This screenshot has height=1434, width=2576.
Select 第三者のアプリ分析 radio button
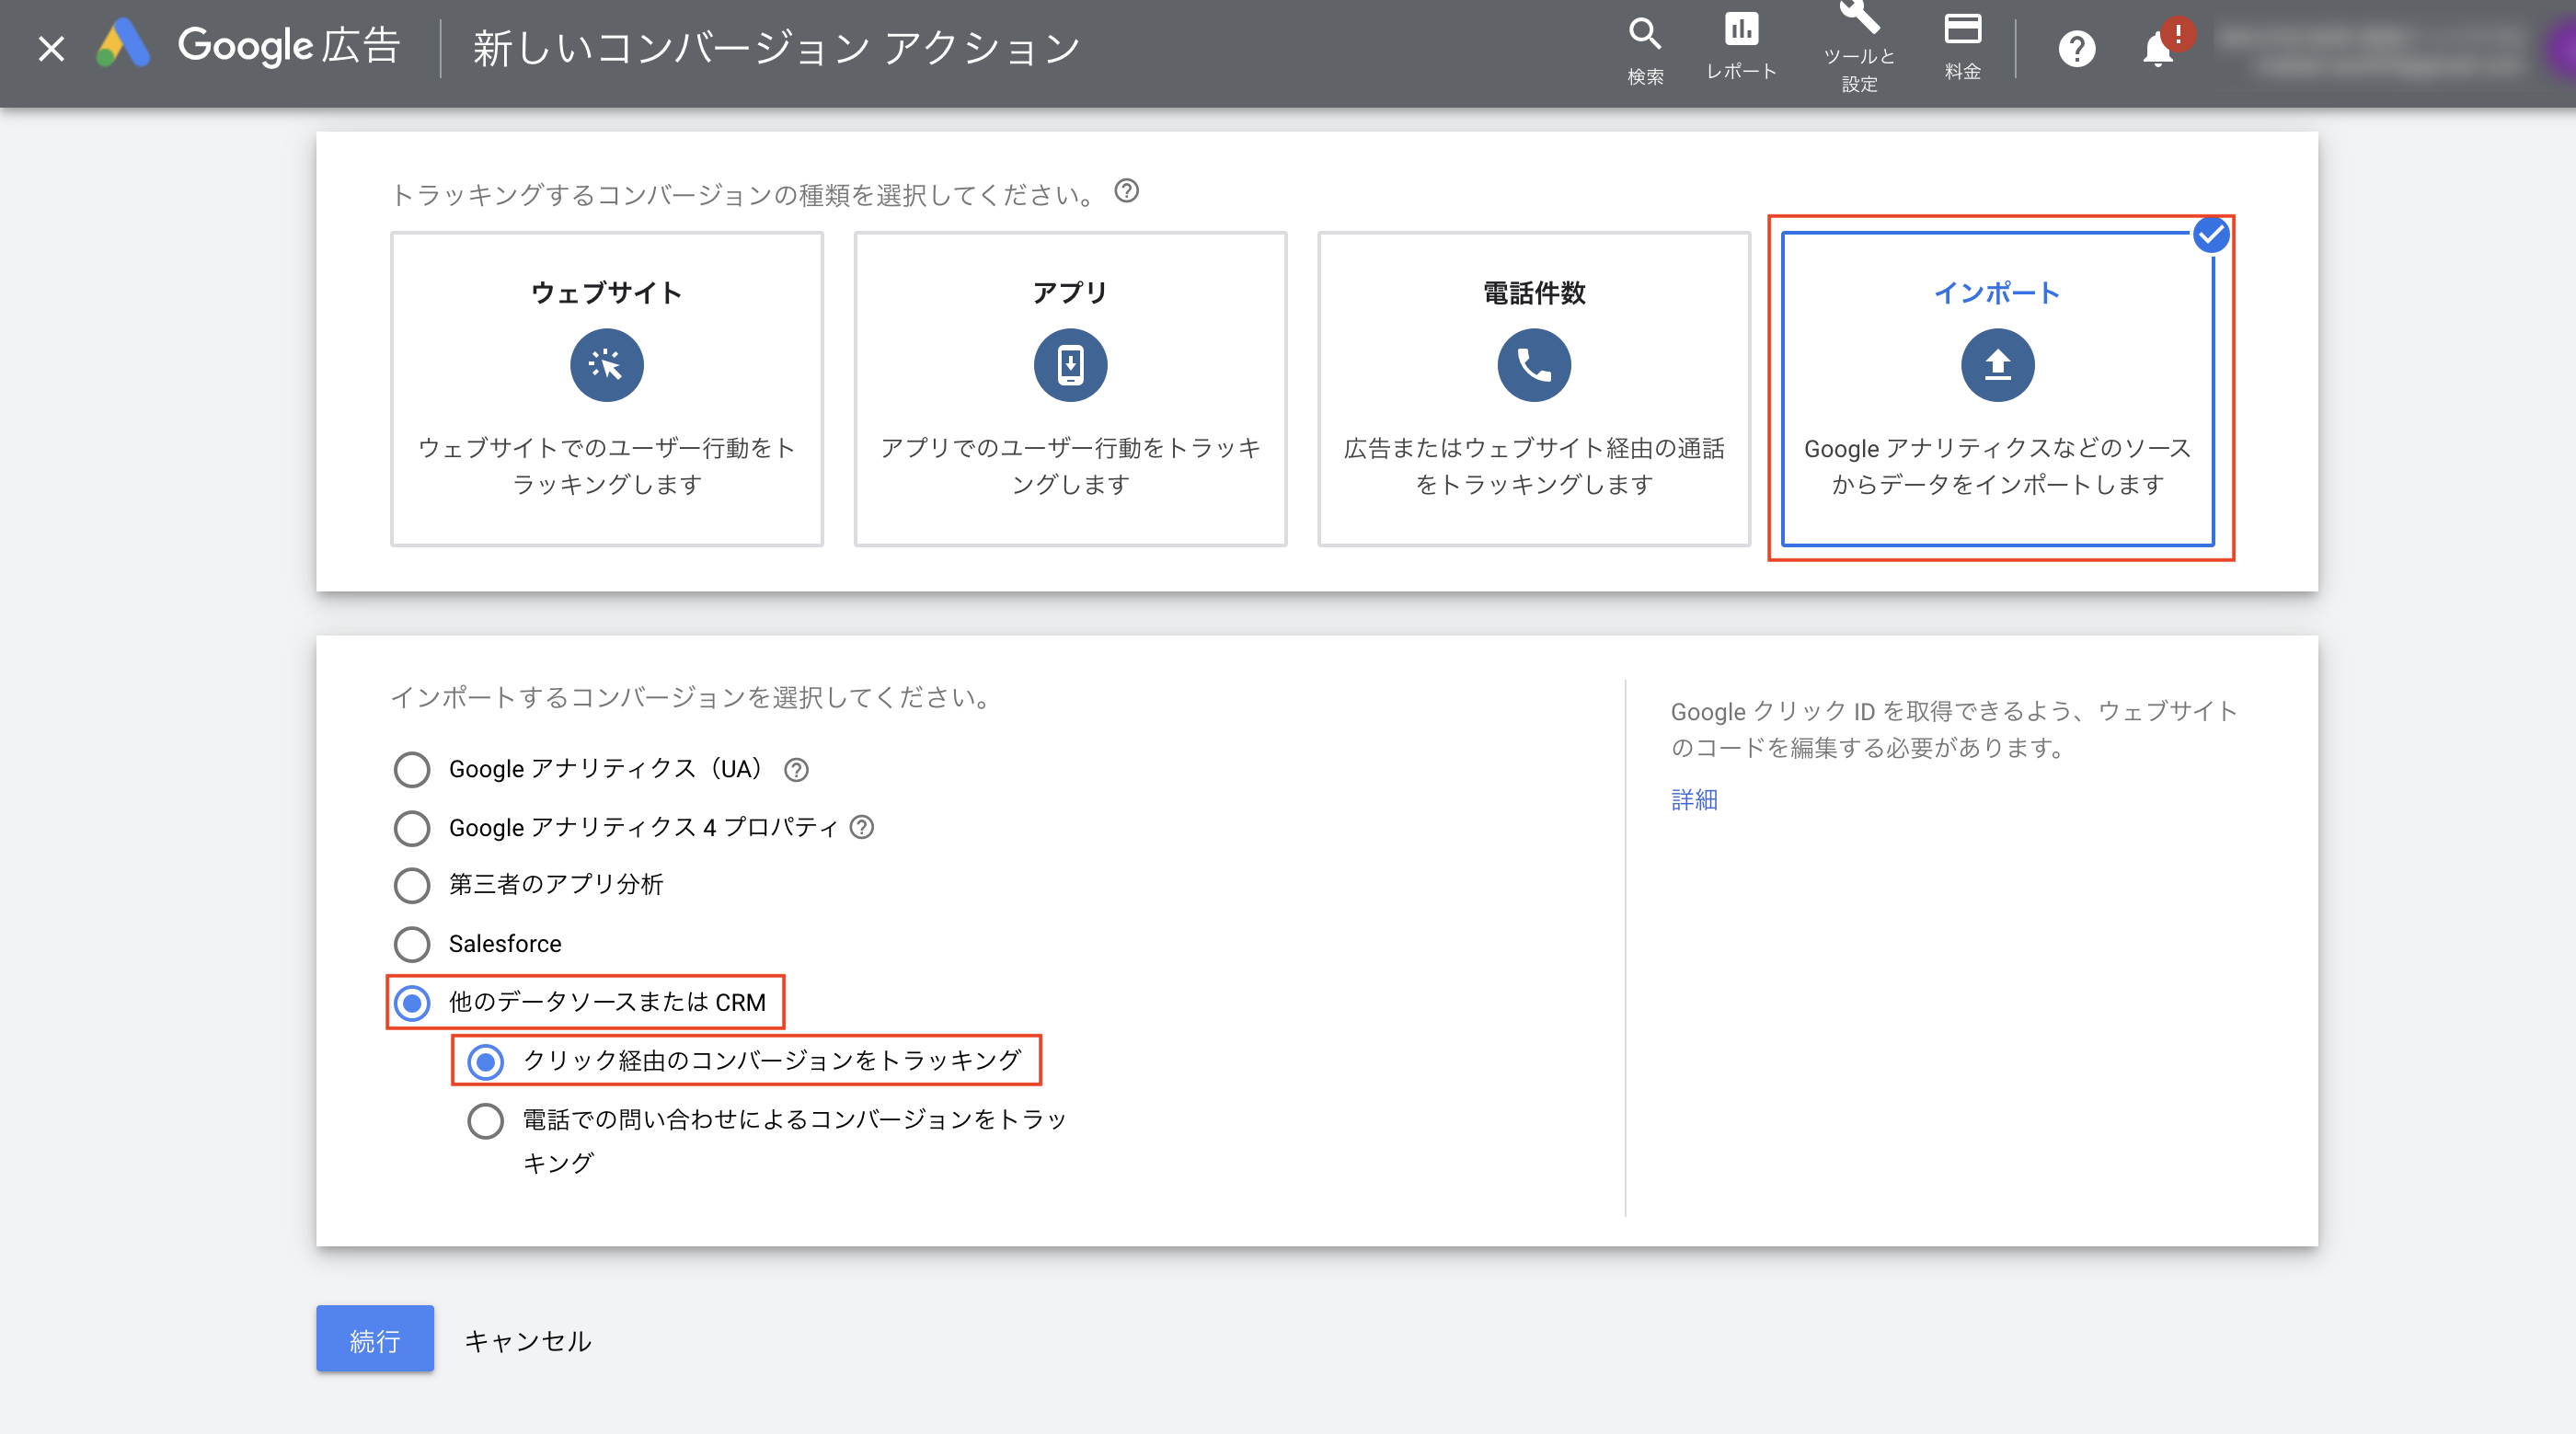click(412, 886)
